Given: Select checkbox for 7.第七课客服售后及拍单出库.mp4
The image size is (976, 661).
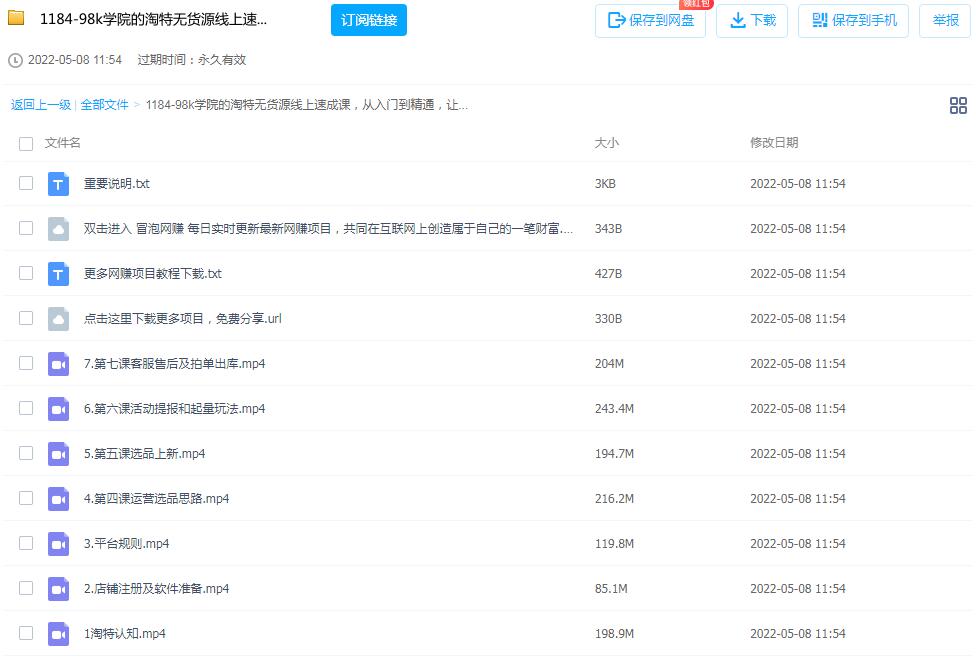Looking at the screenshot, I should coord(26,363).
